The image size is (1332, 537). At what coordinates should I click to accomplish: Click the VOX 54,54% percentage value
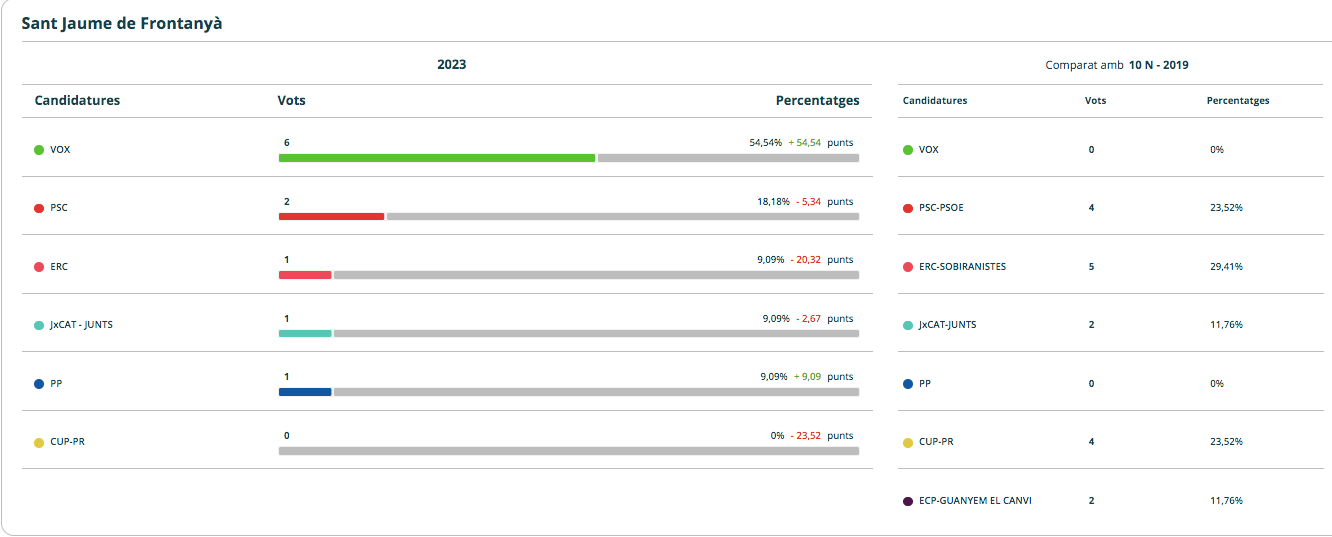tap(765, 143)
